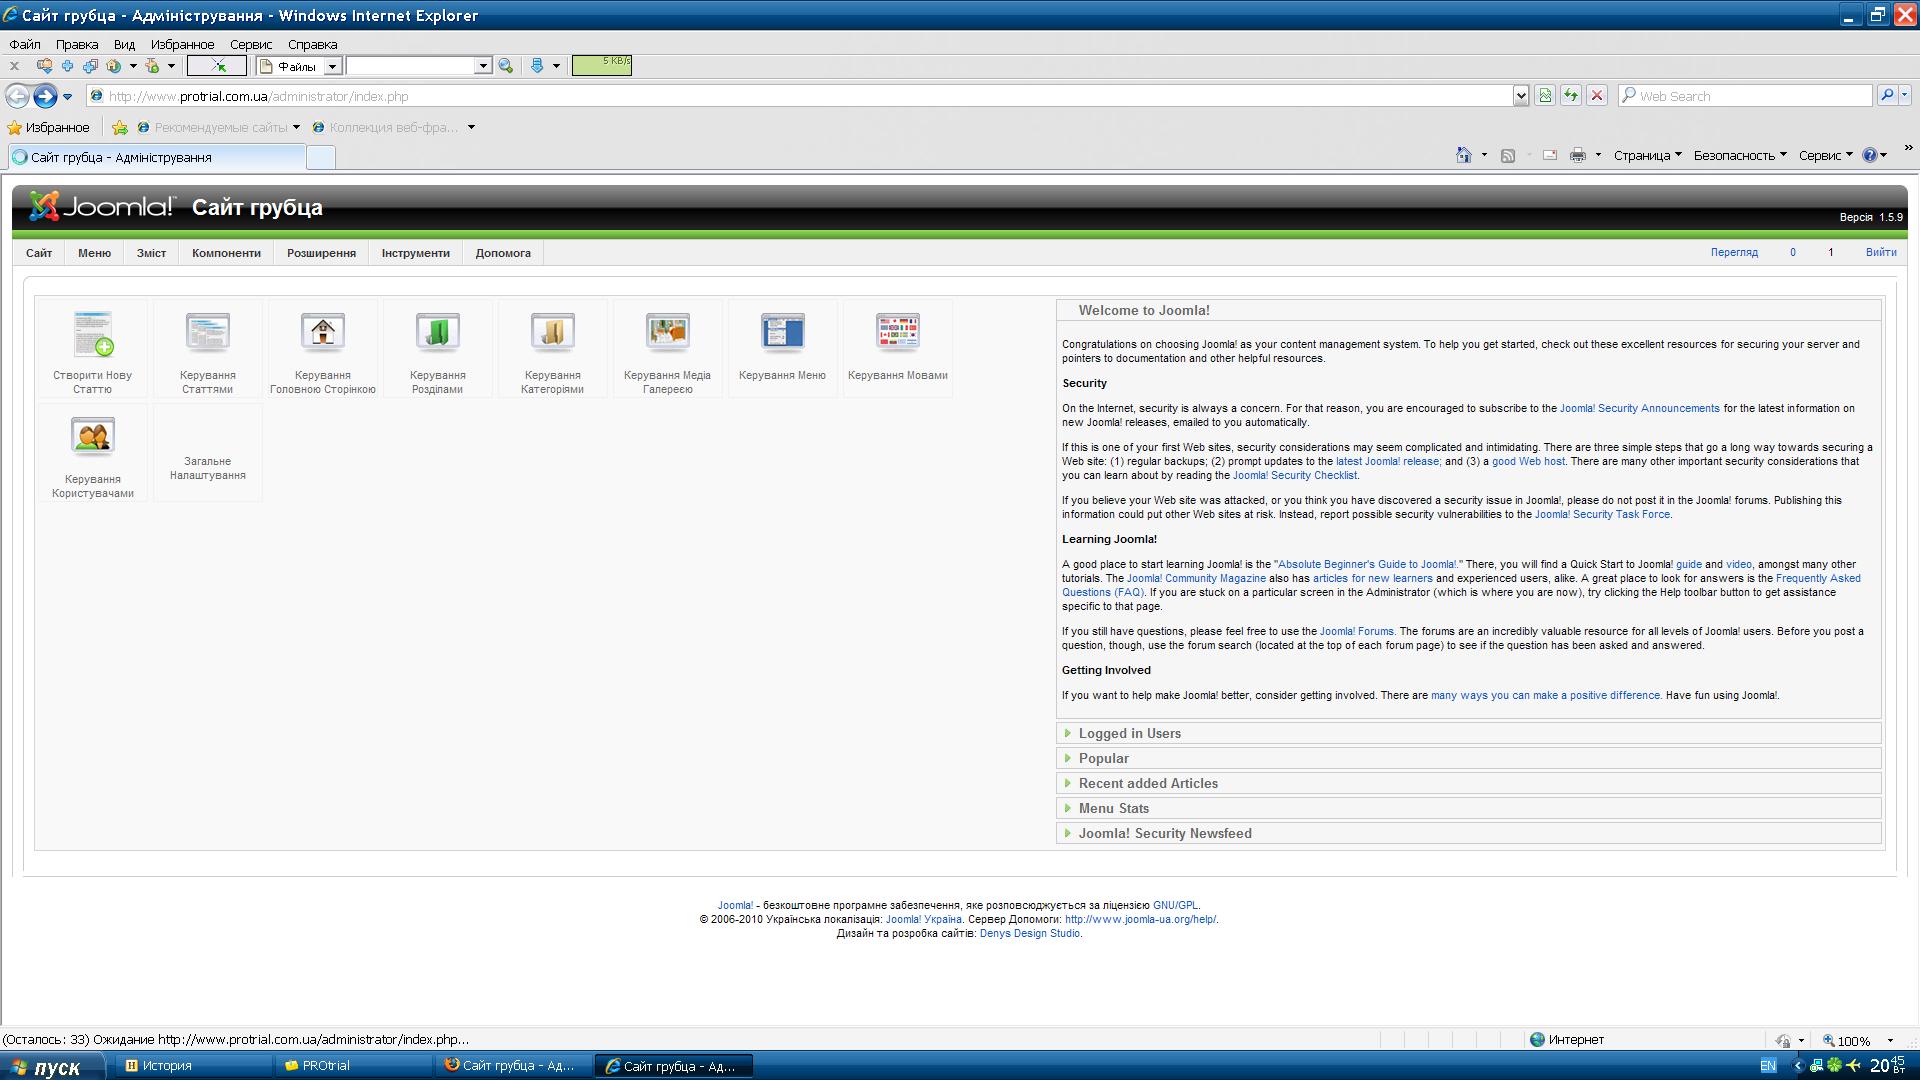Click the Create New Article icon
Viewport: 1920px width, 1080px height.
click(x=93, y=334)
